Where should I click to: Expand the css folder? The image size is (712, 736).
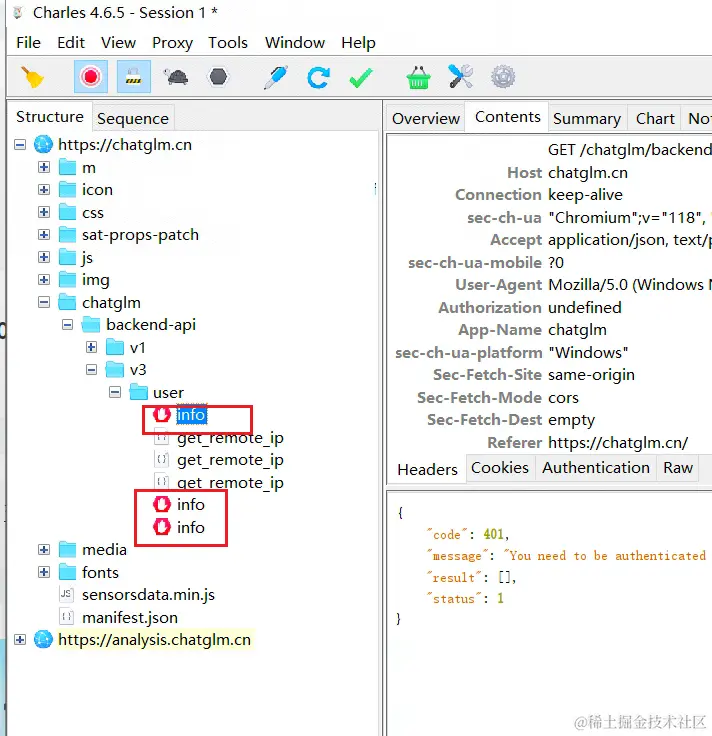pos(44,212)
